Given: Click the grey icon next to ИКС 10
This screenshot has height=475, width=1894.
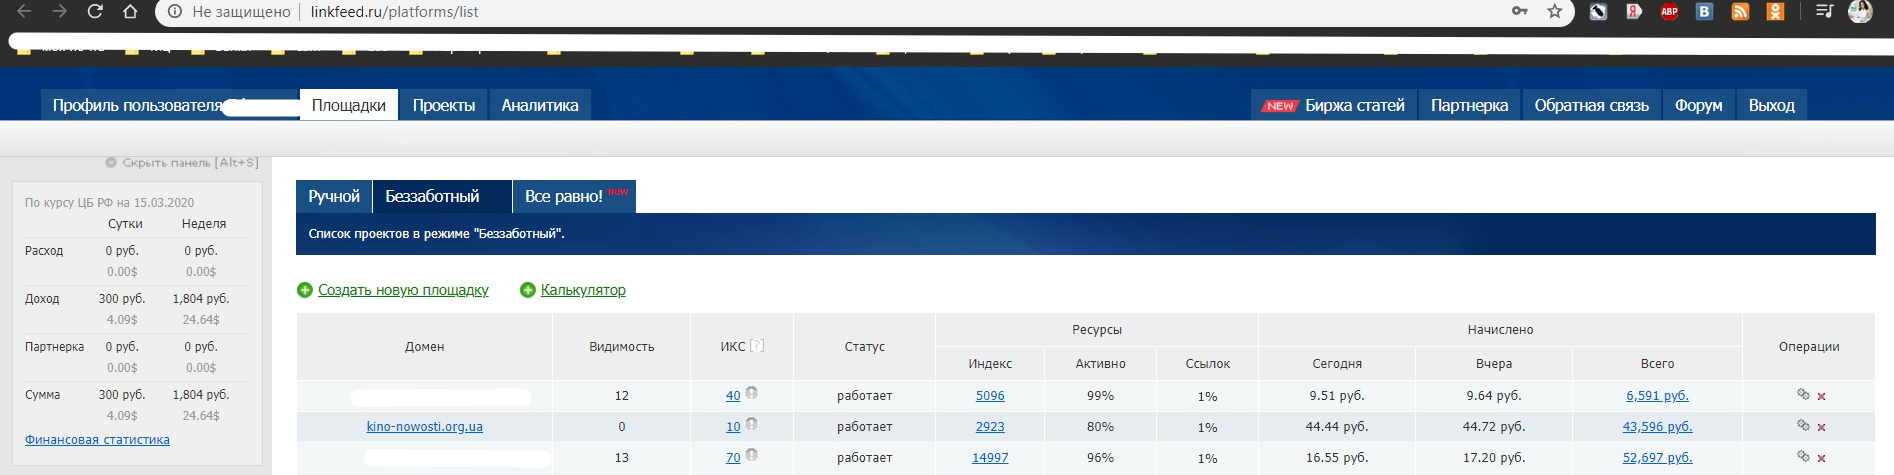Looking at the screenshot, I should [x=751, y=424].
